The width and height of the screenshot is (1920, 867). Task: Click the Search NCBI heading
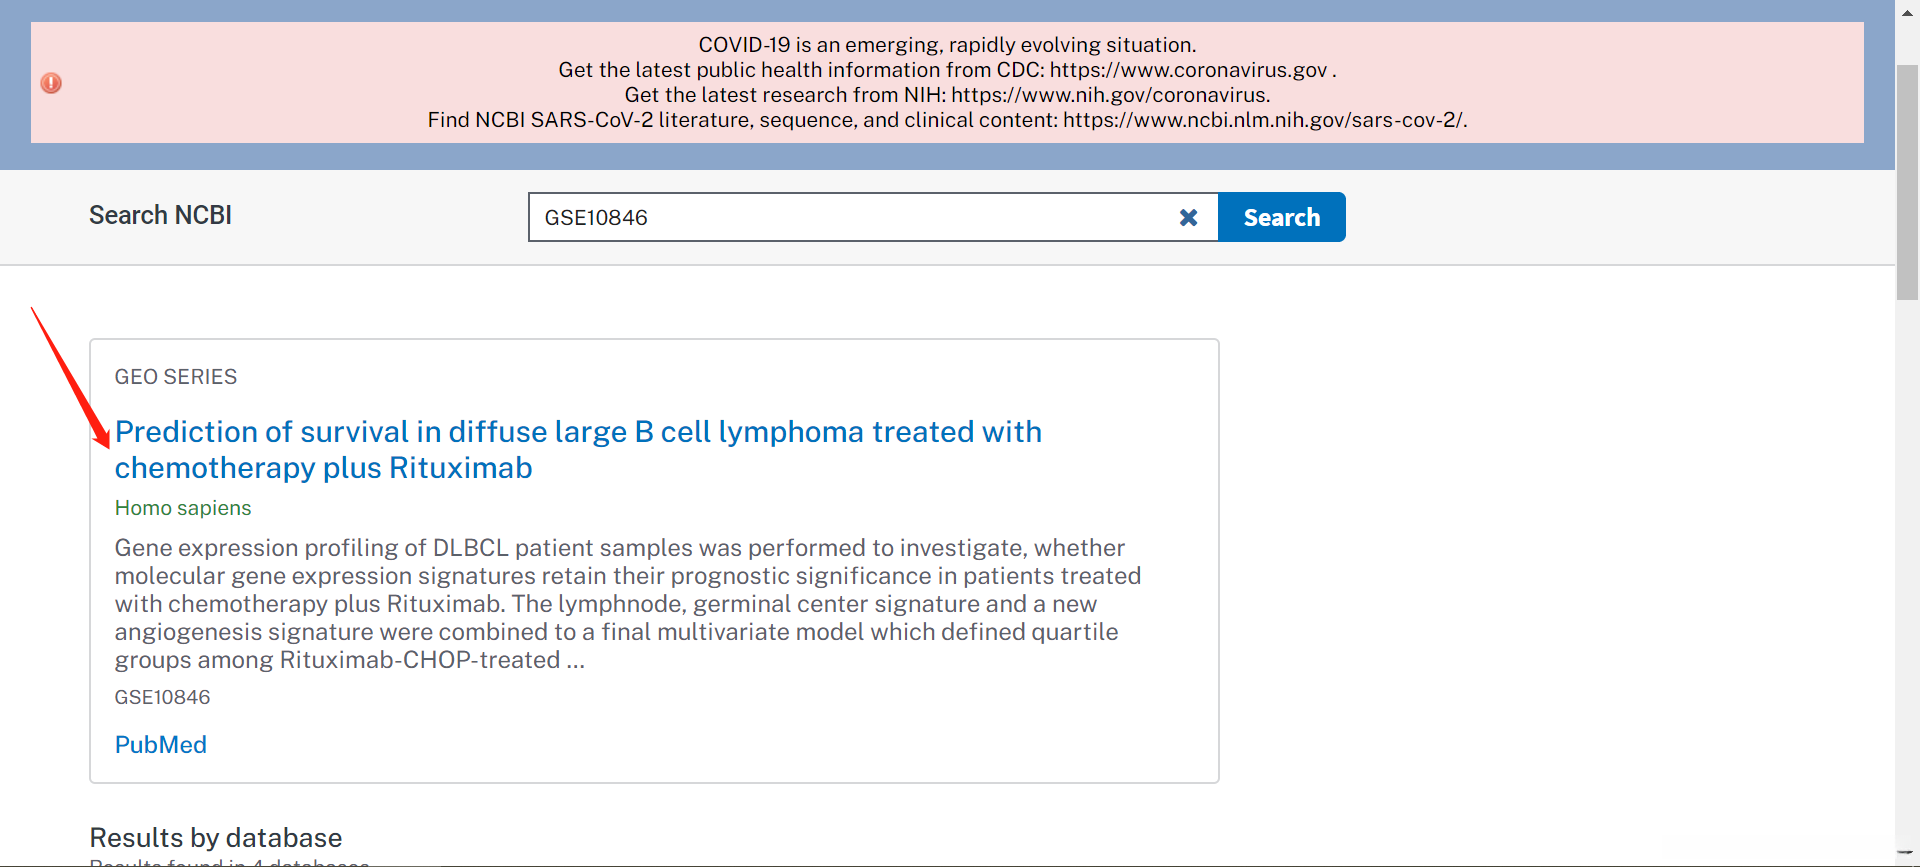coord(160,215)
